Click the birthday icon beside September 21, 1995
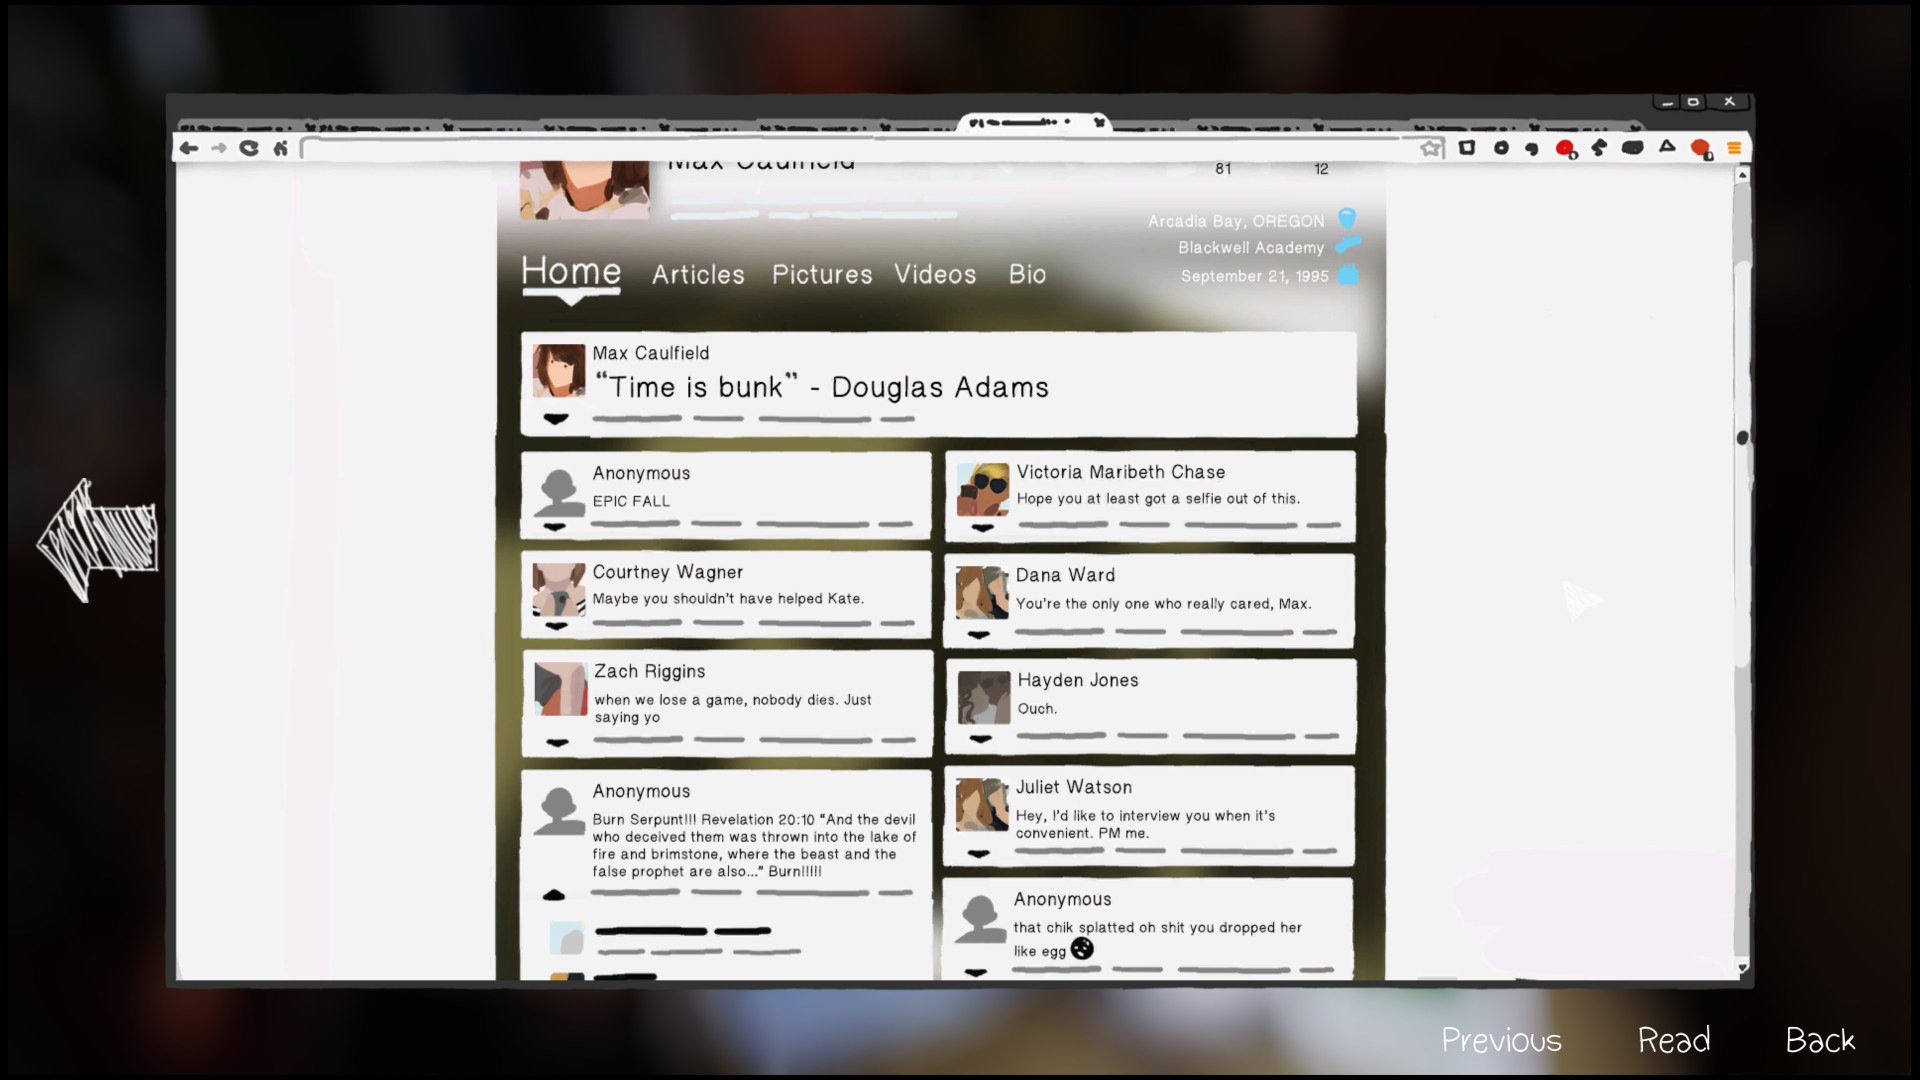The image size is (1920, 1080). click(1348, 274)
